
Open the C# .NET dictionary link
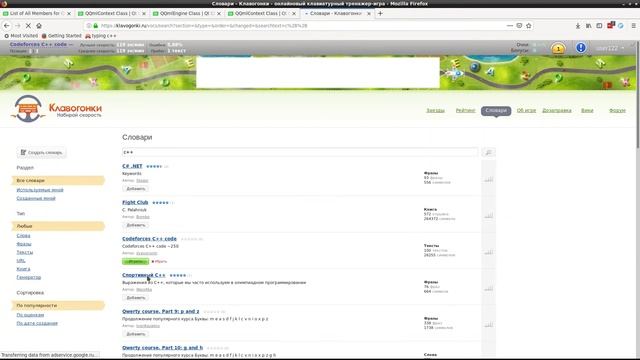pyautogui.click(x=132, y=166)
